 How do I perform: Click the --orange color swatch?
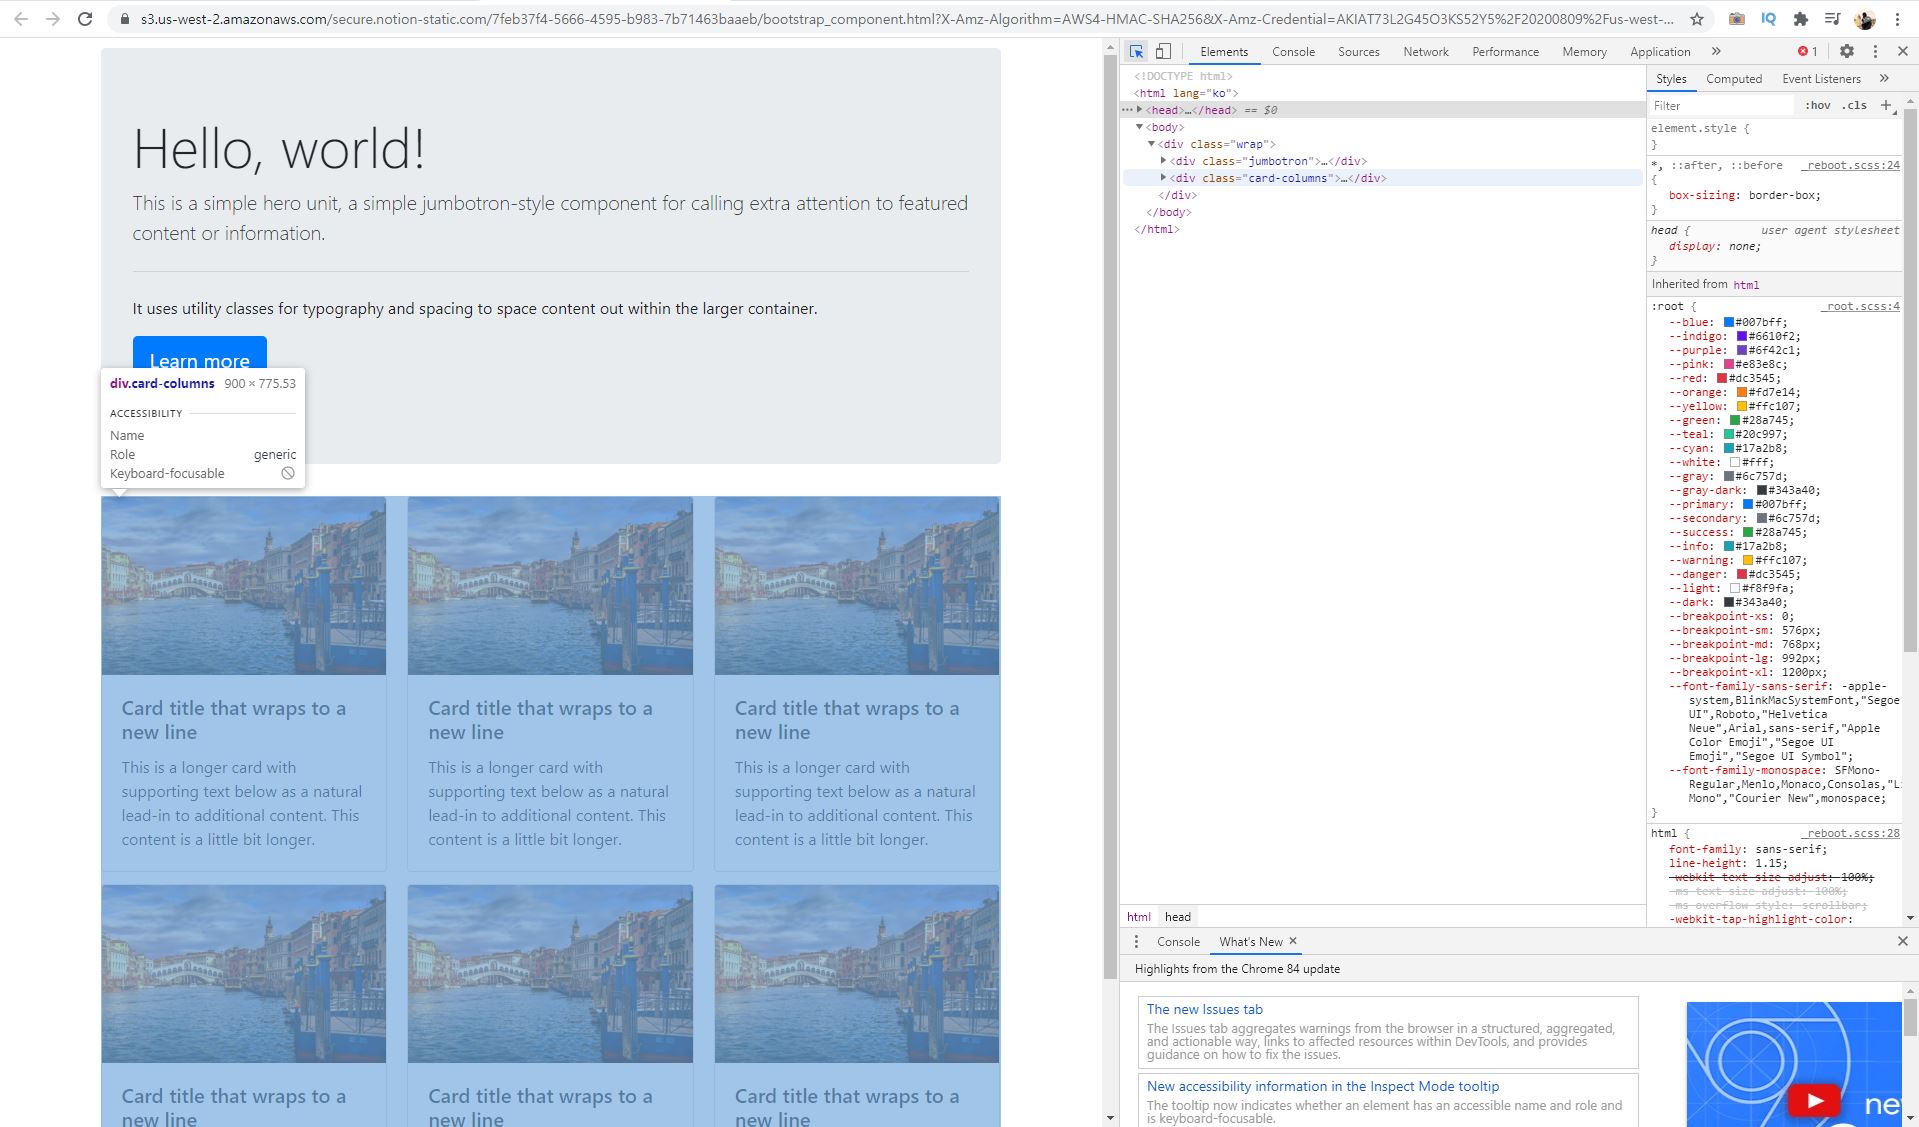click(x=1741, y=392)
